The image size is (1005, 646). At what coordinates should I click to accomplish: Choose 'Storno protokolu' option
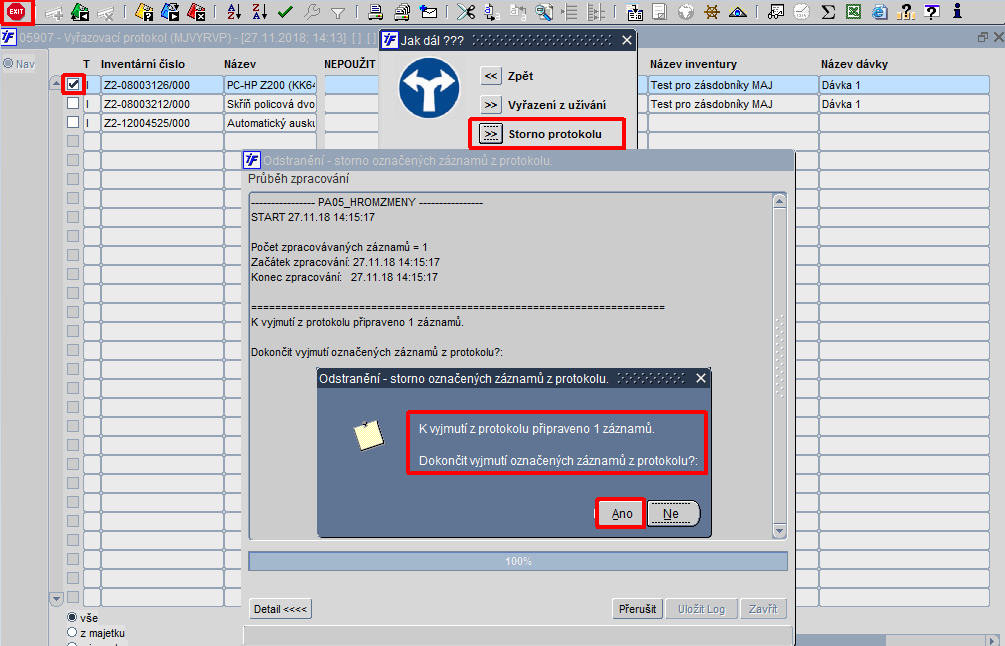(x=491, y=134)
